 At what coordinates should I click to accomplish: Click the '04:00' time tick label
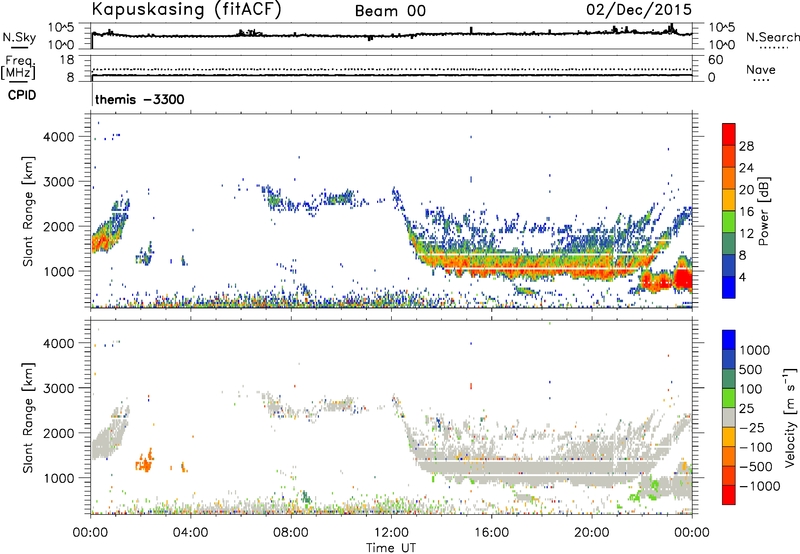pyautogui.click(x=190, y=533)
